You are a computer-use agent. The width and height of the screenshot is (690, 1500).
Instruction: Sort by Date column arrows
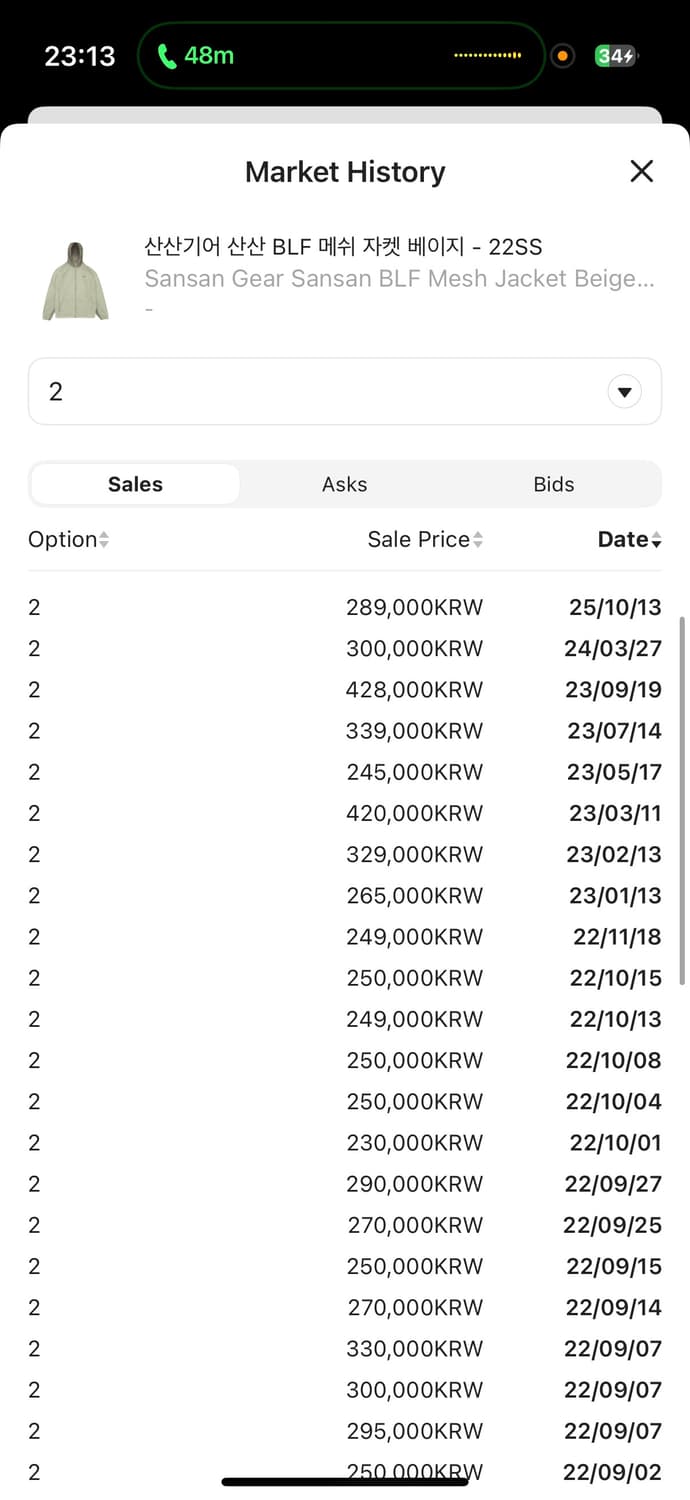click(656, 540)
